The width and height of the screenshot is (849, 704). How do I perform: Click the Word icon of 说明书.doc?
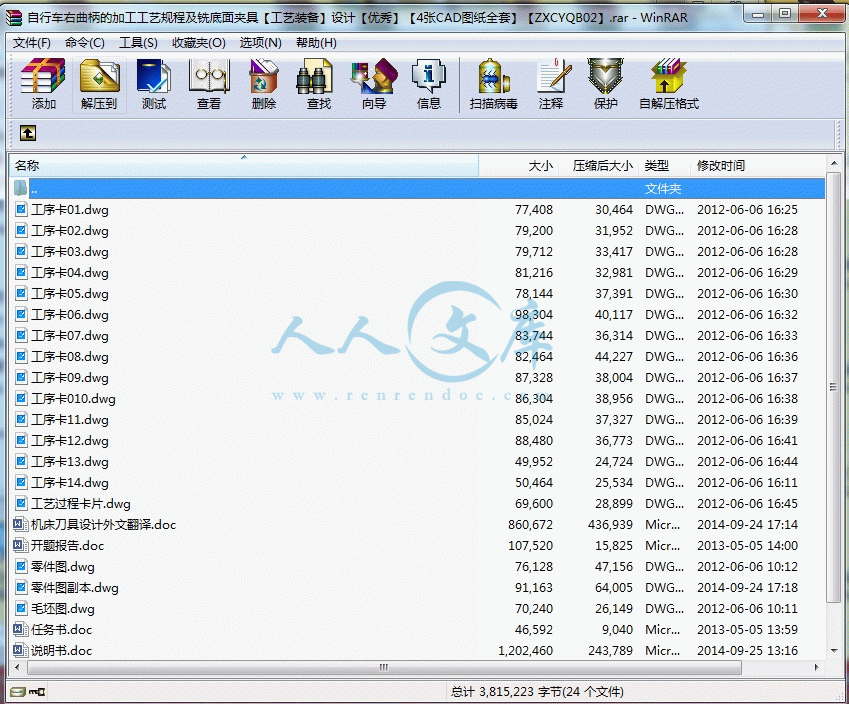(21, 650)
